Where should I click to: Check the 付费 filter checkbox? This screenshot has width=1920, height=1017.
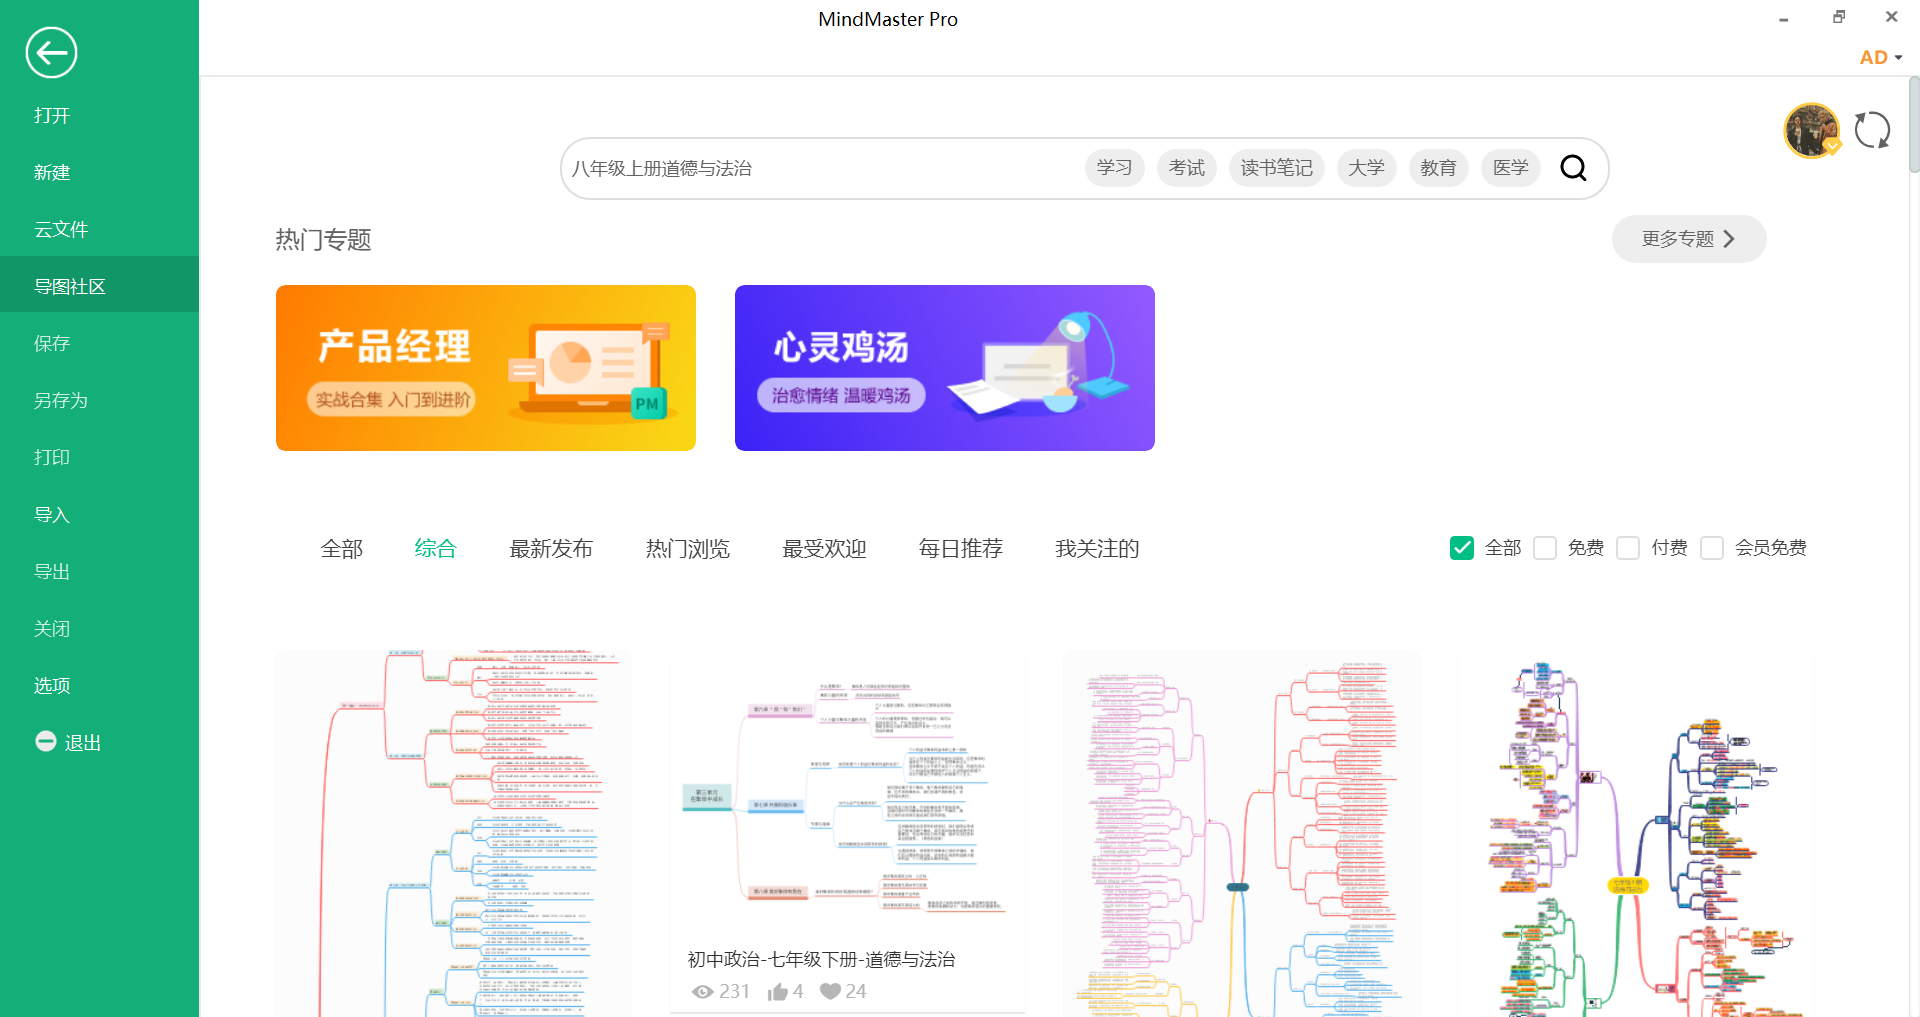point(1628,548)
